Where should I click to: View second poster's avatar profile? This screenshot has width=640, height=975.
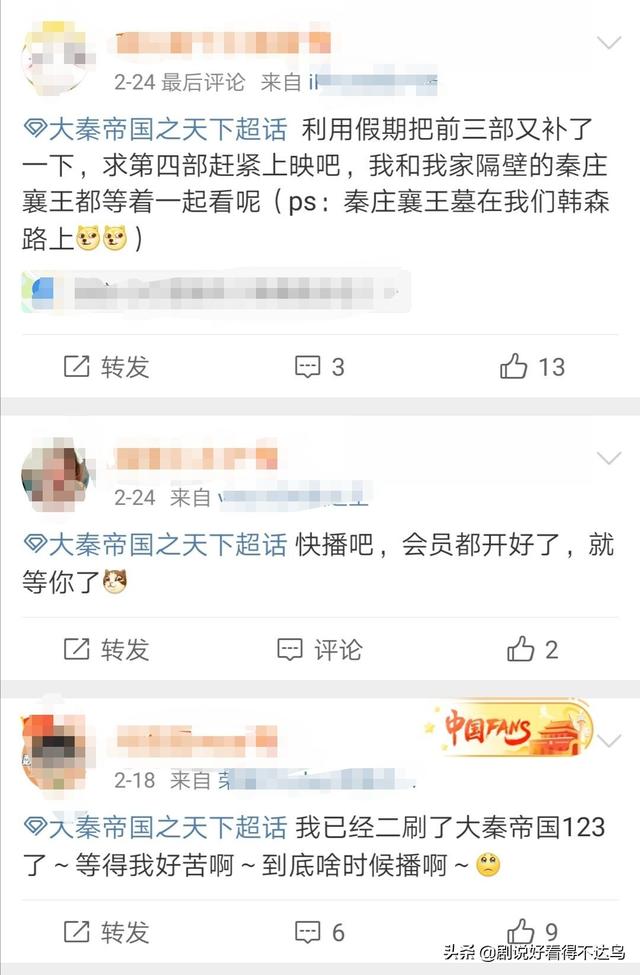point(56,475)
